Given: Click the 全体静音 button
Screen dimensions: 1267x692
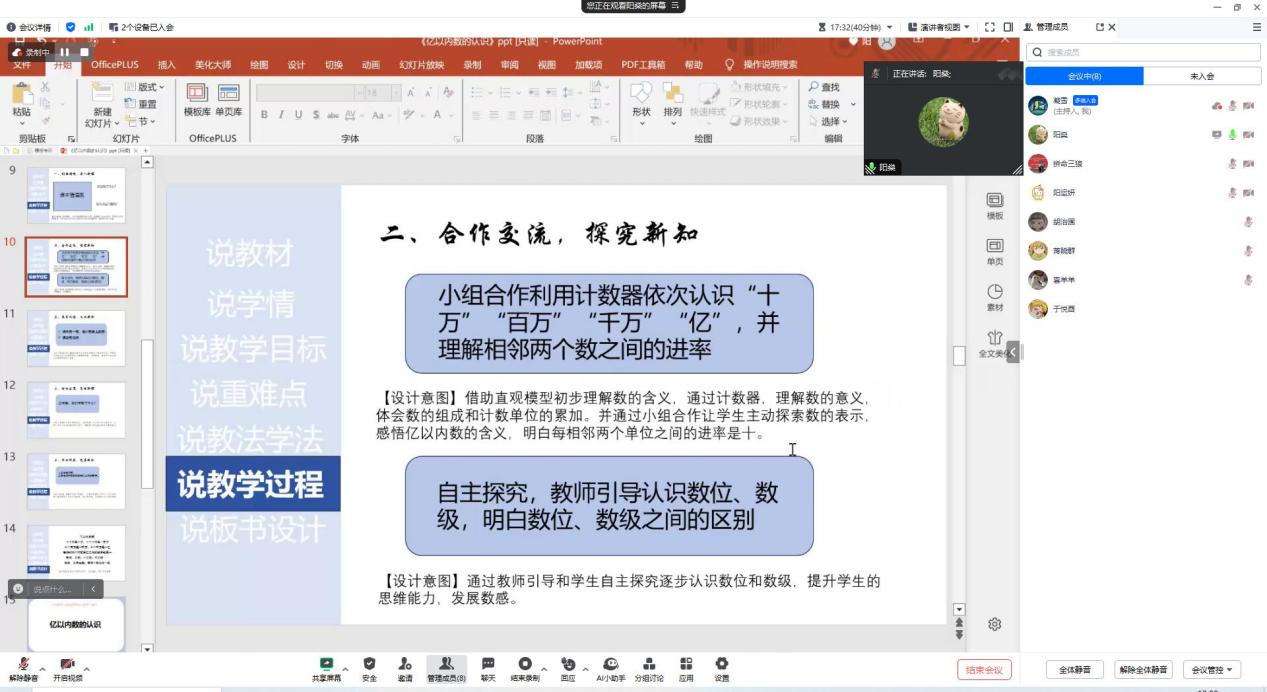Looking at the screenshot, I should click(x=1075, y=670).
